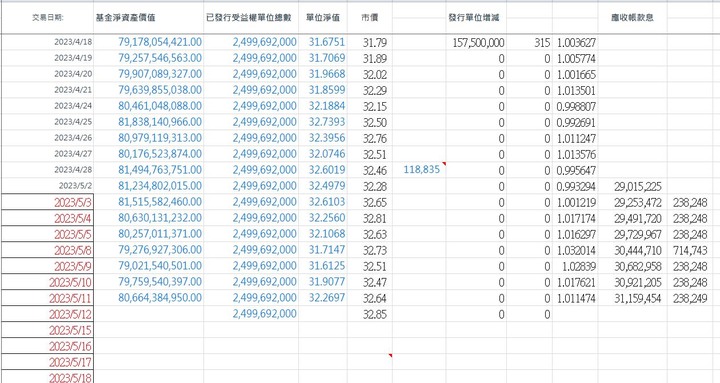
Task: Select the increment cell 238,249
Action: [690, 299]
